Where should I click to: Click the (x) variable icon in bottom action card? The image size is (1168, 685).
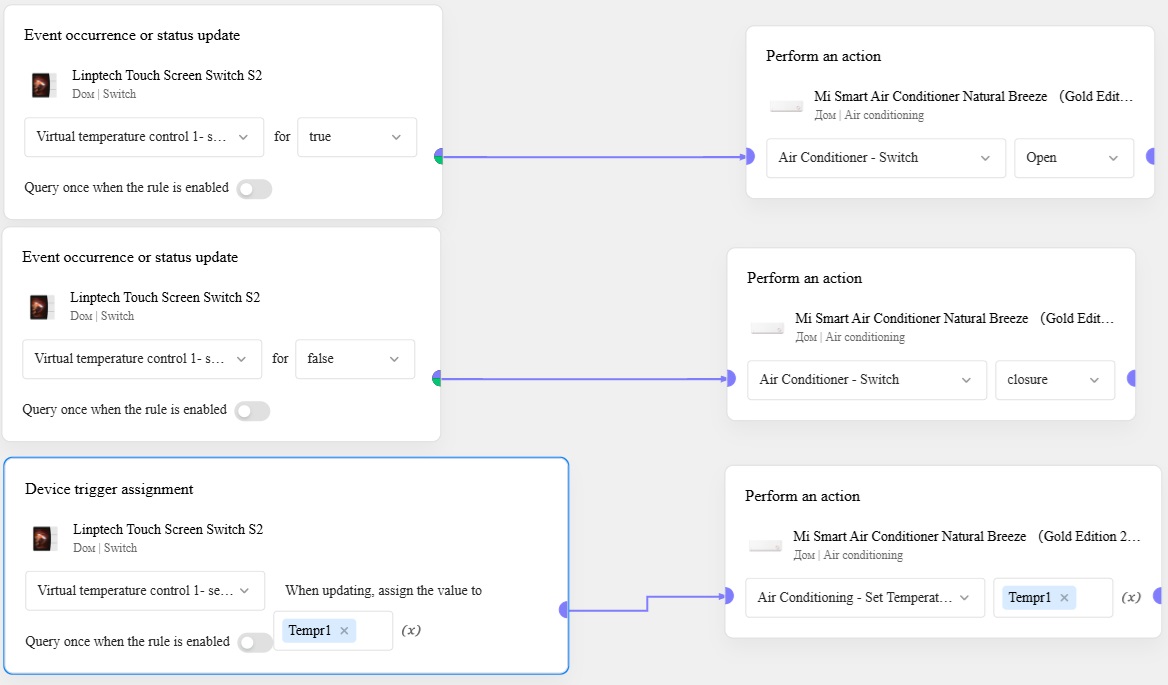coord(1131,597)
